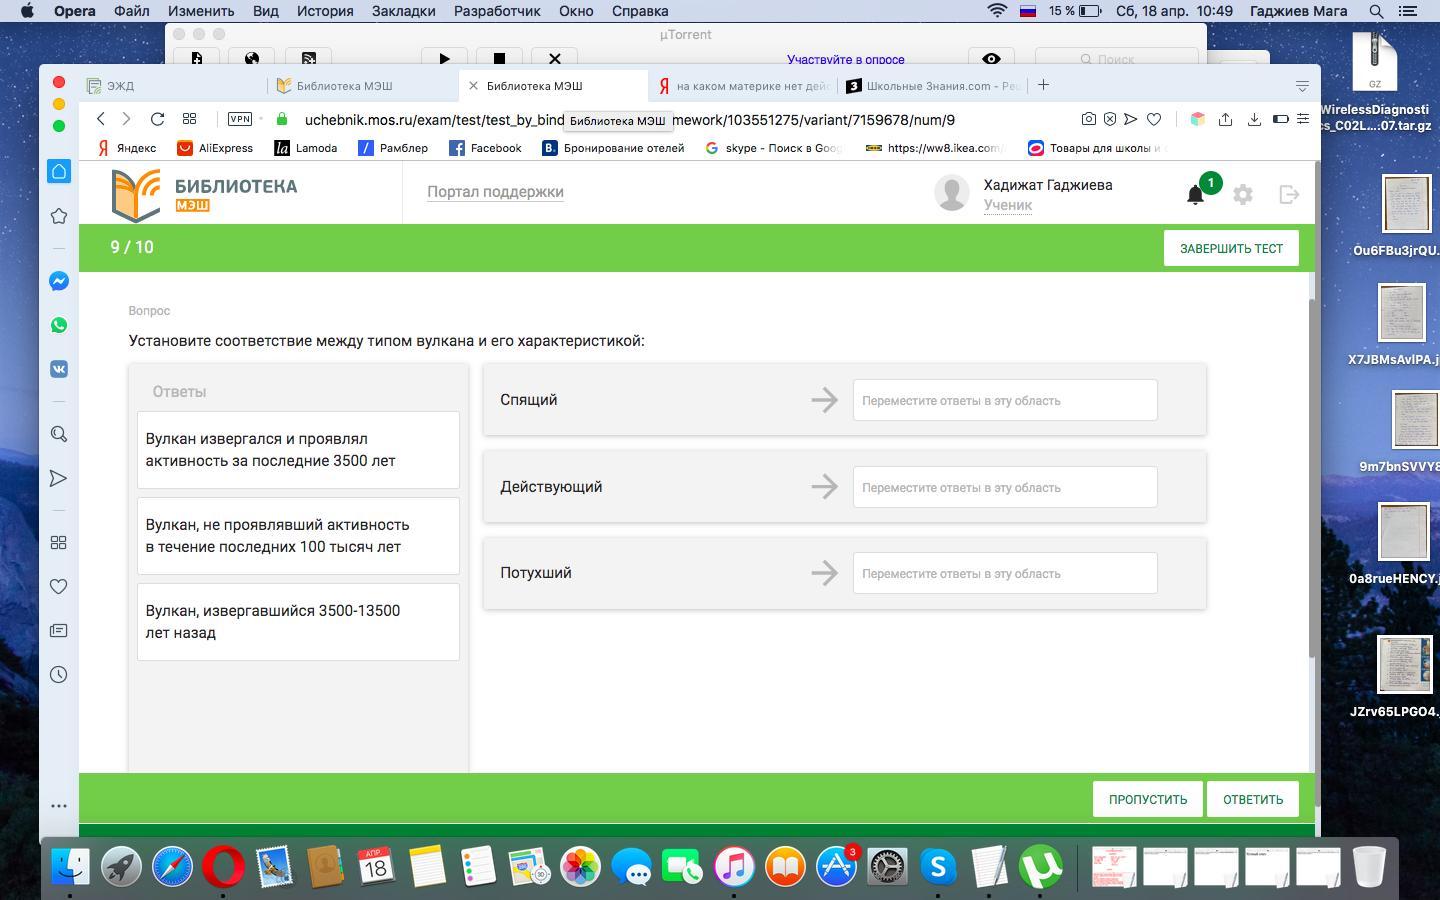This screenshot has width=1440, height=900.
Task: Open the Портал поддержки link
Action: 495,192
